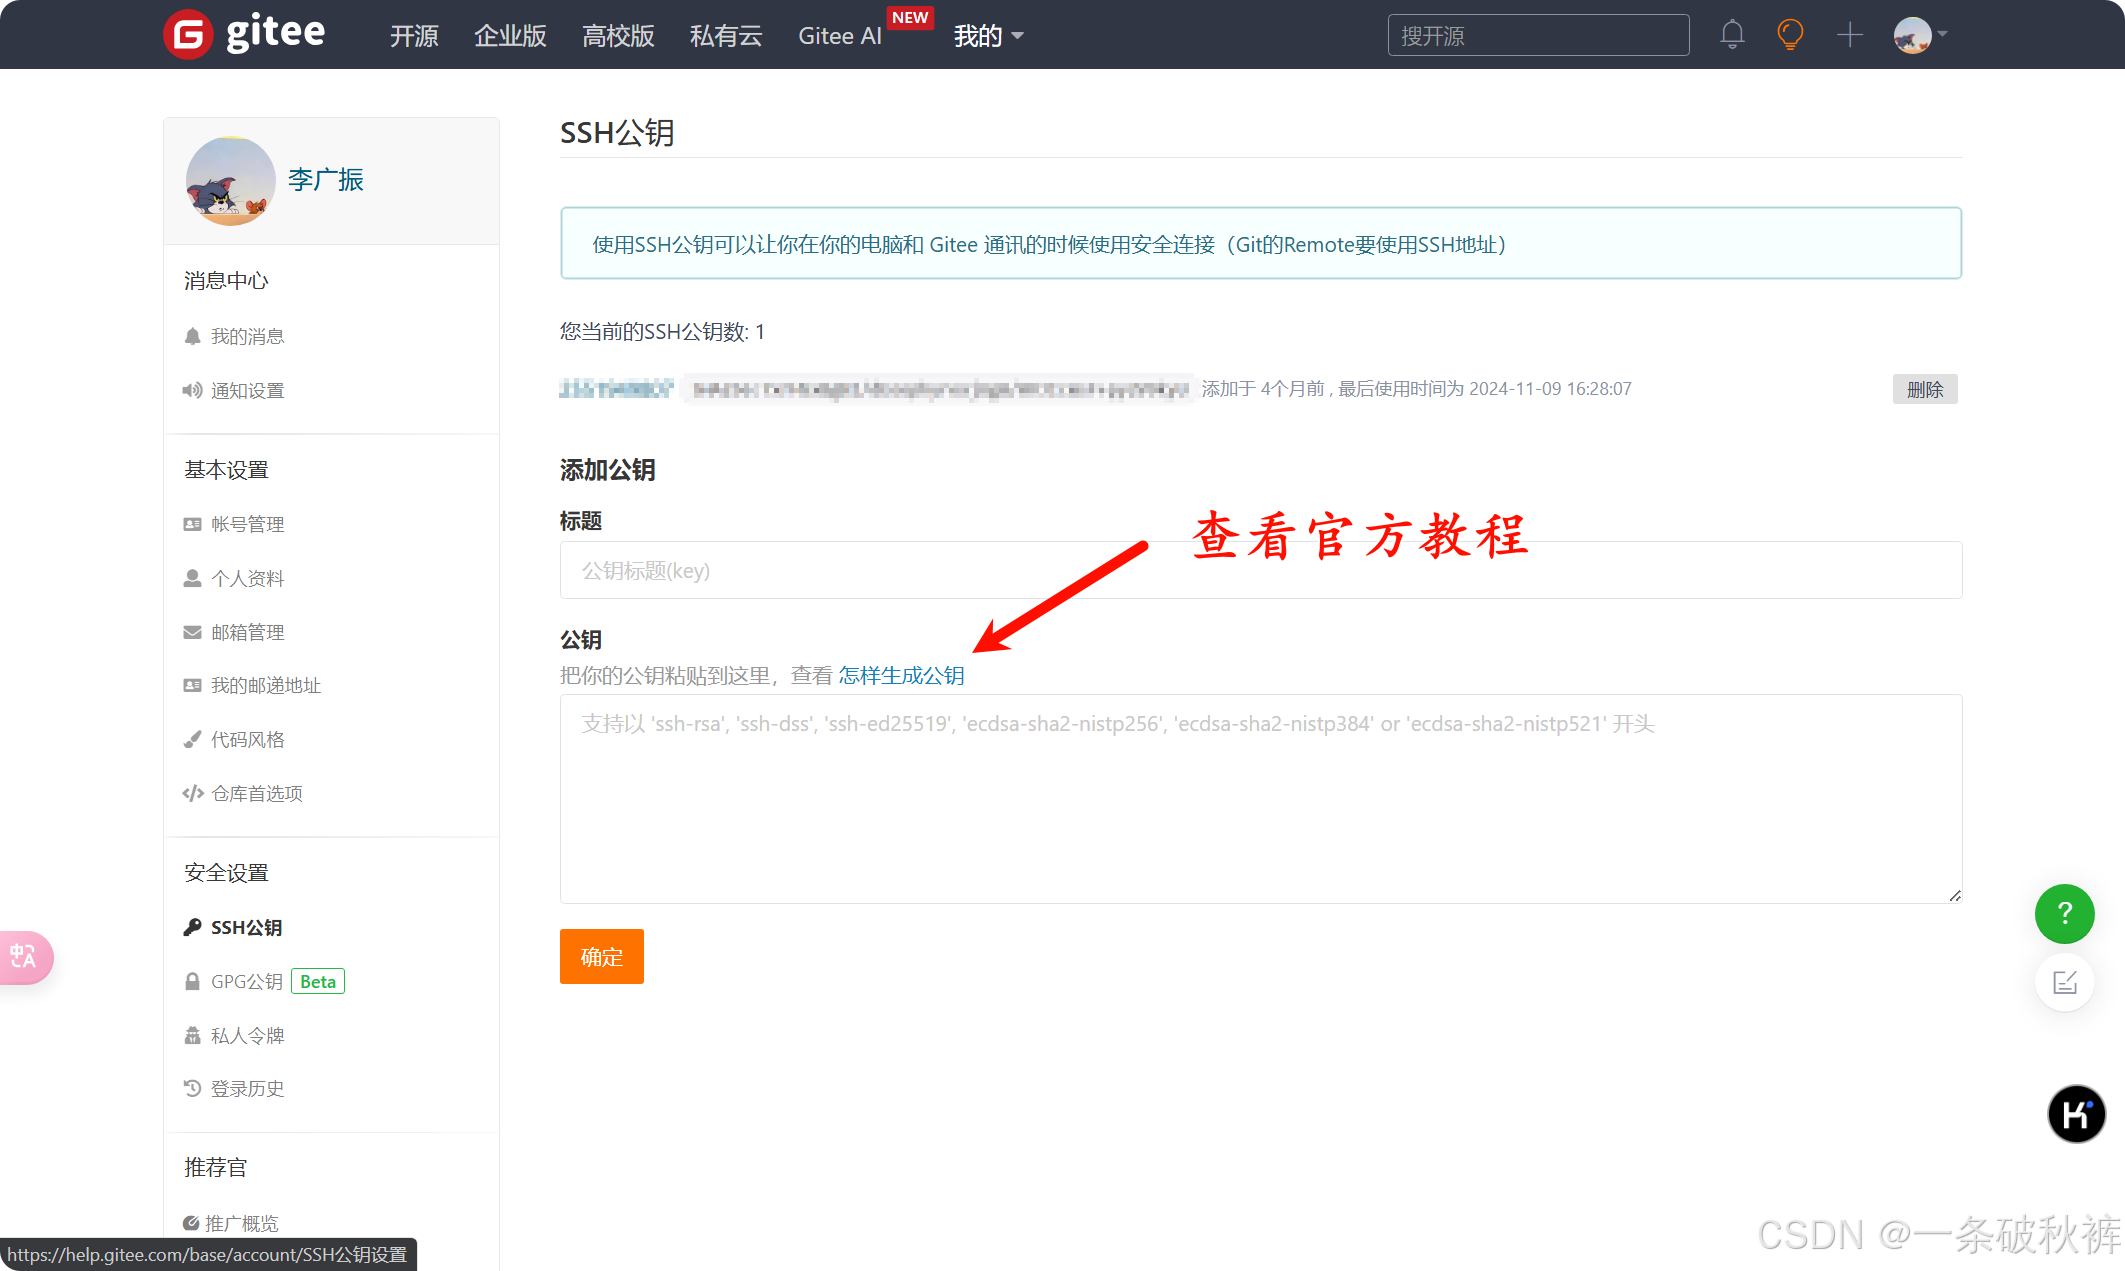This screenshot has height=1271, width=2125.
Task: Click the green help question-mark button
Action: (2065, 914)
